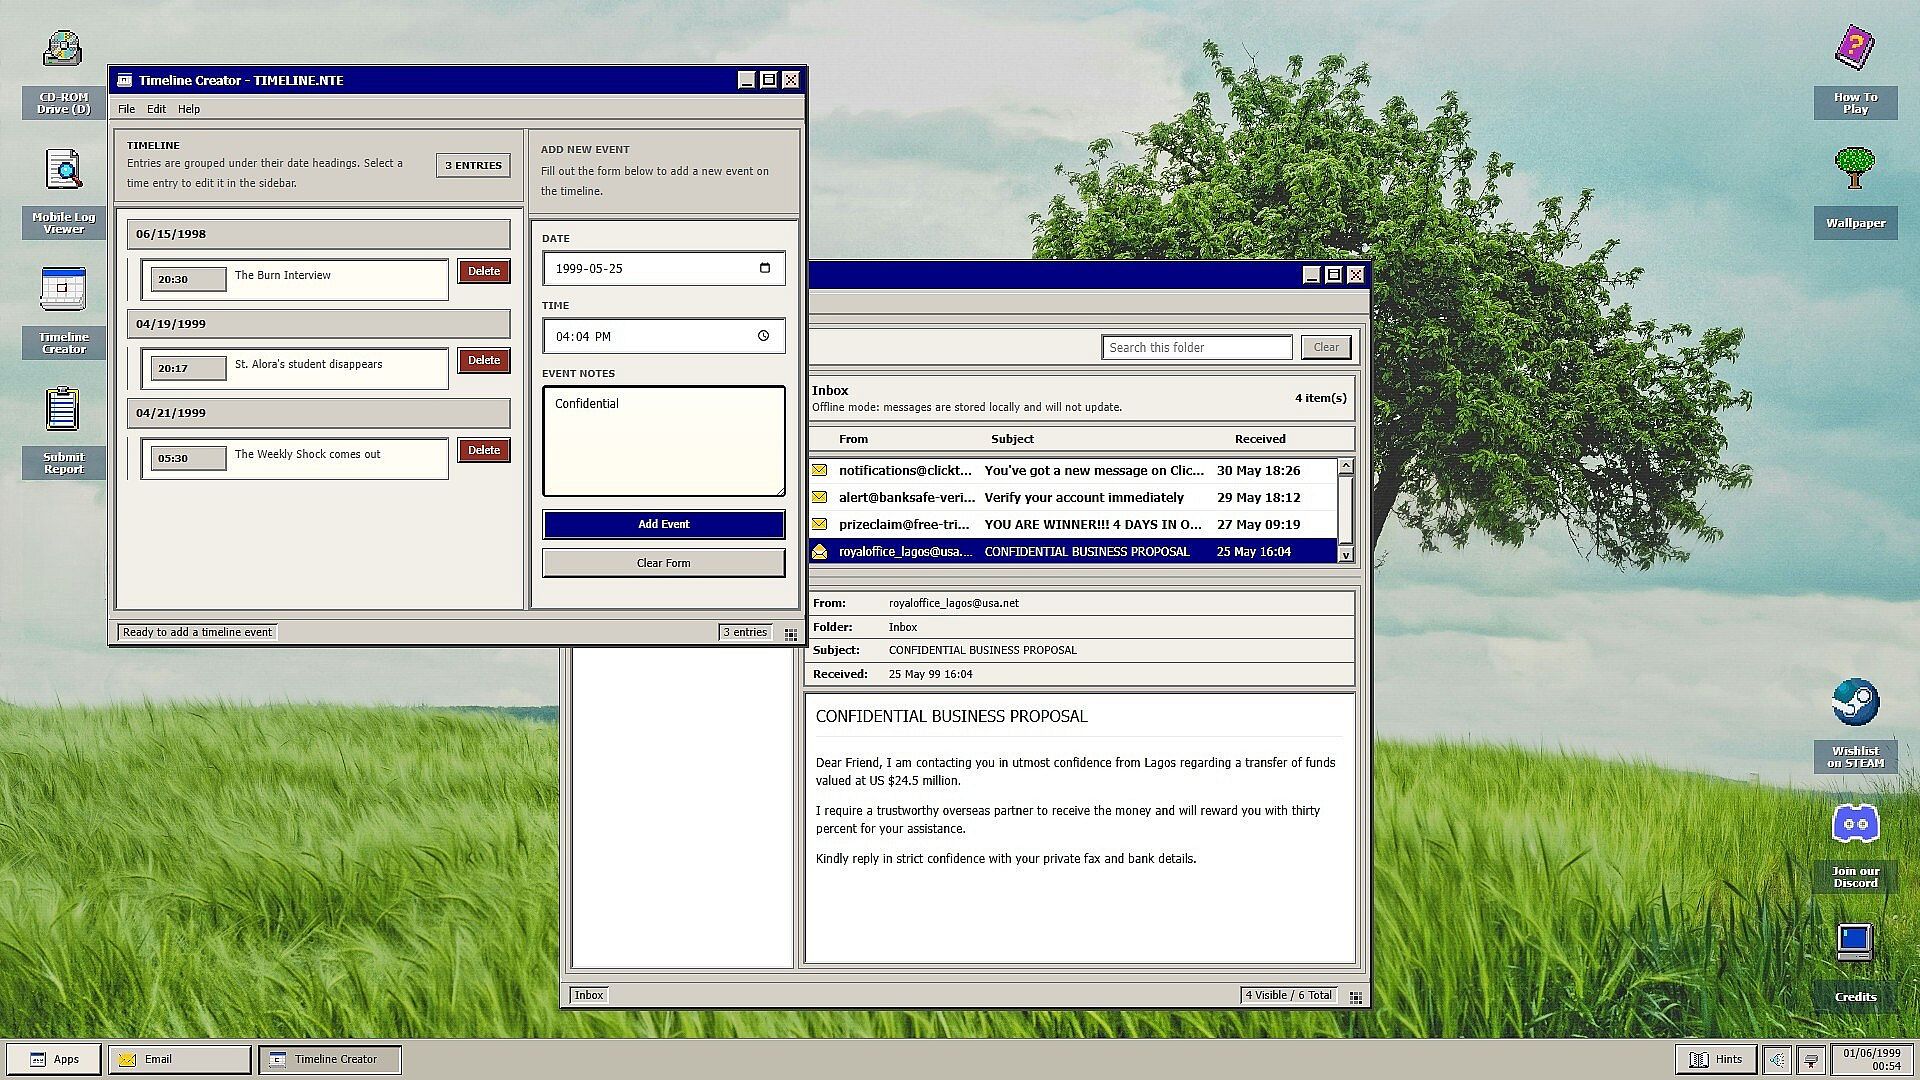Click the Time input field

(664, 336)
